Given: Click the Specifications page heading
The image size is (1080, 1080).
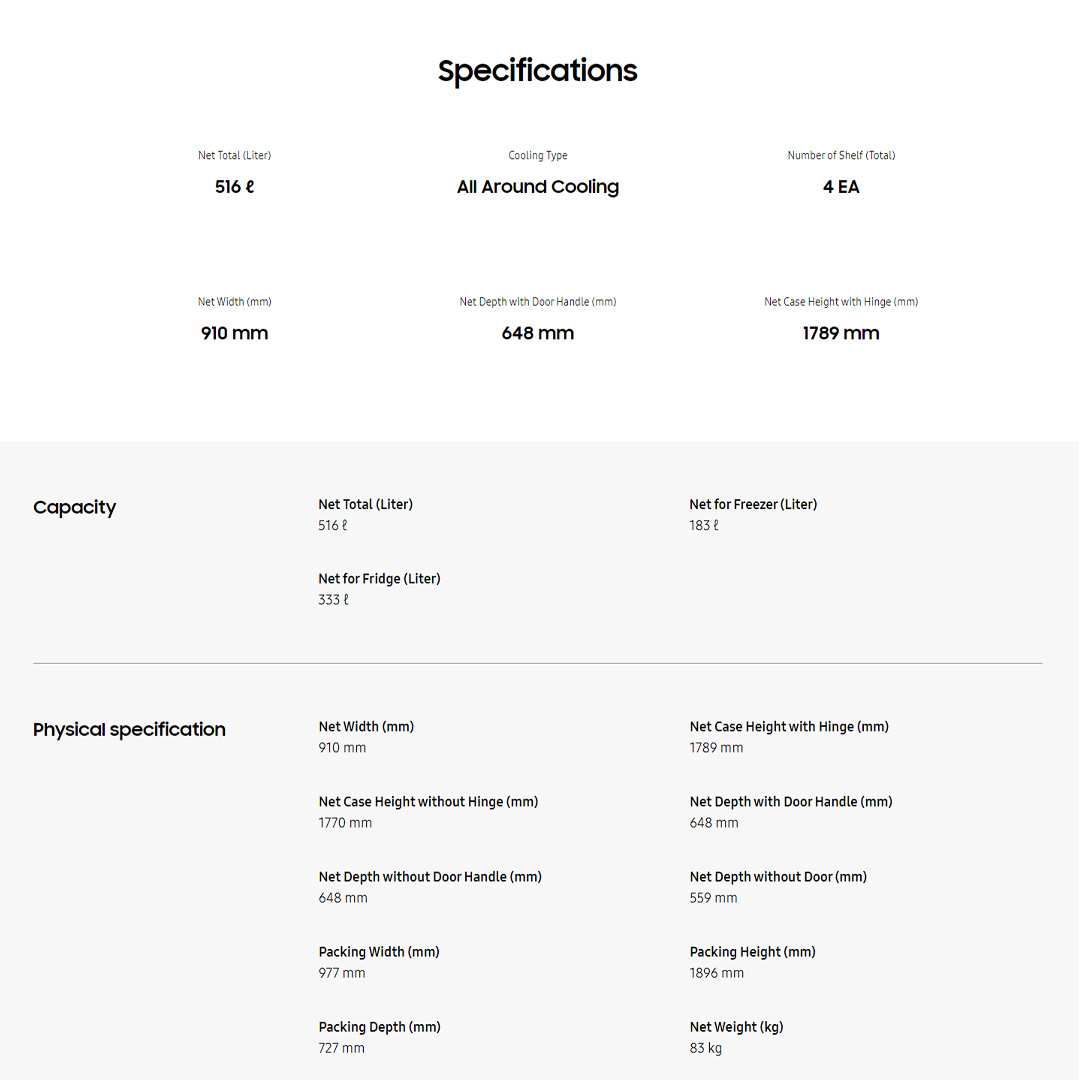Looking at the screenshot, I should coord(538,71).
